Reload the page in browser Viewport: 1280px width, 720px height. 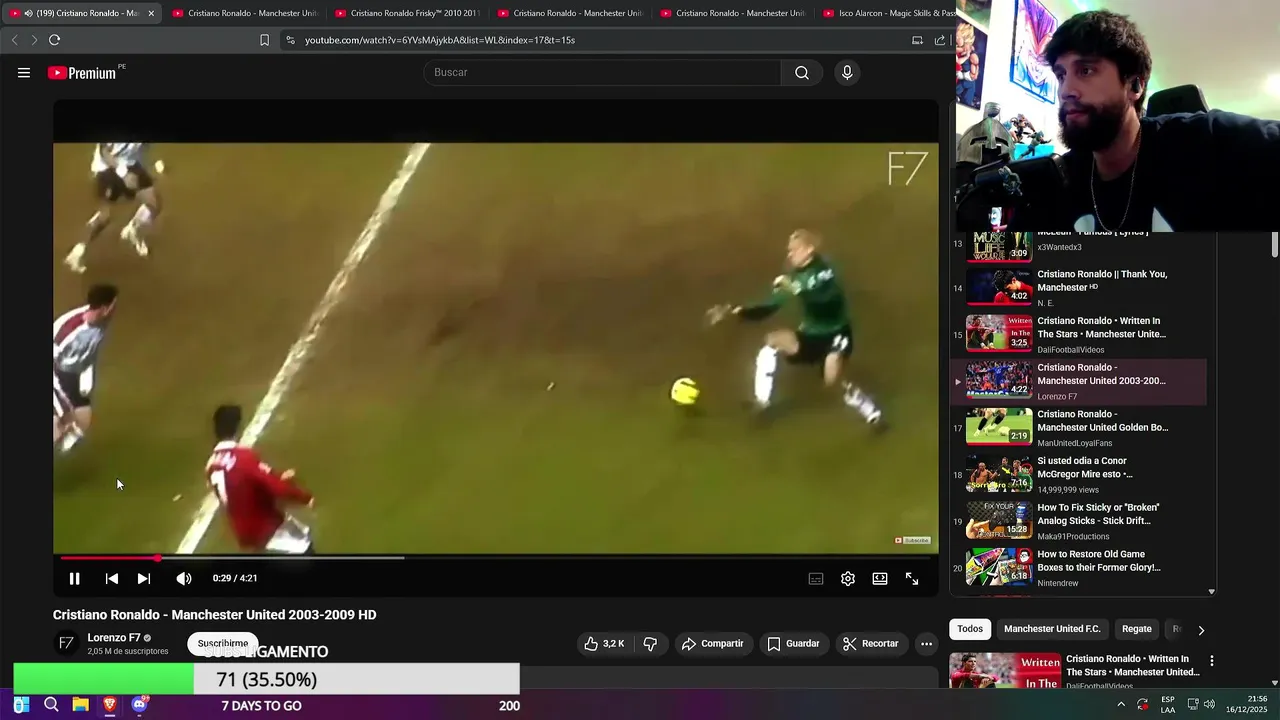point(54,40)
